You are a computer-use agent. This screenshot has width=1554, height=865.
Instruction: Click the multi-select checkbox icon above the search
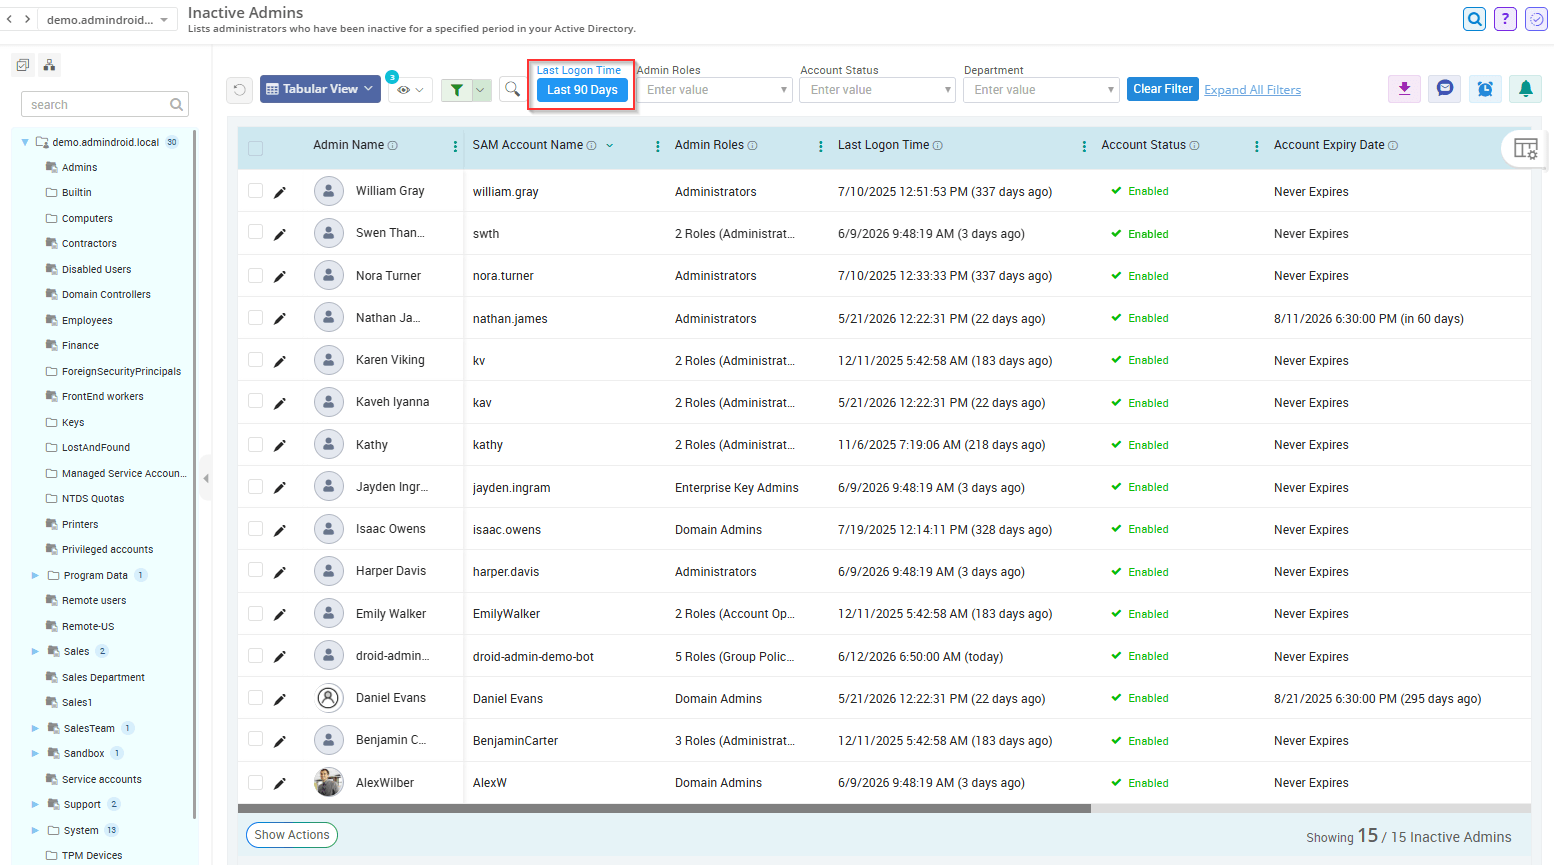pos(23,65)
